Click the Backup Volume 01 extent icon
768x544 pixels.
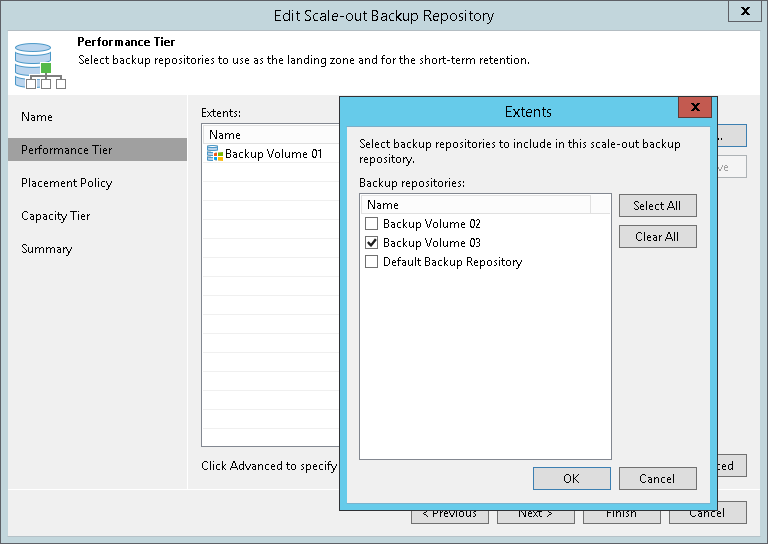215,154
